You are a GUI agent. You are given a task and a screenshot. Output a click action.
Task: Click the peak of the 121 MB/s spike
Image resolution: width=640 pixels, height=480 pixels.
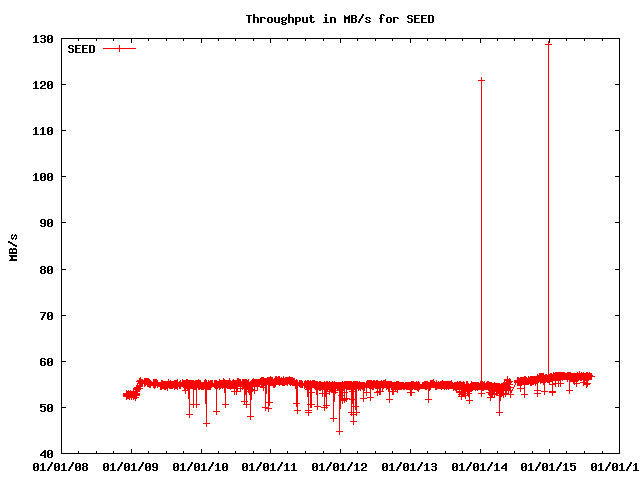(481, 80)
